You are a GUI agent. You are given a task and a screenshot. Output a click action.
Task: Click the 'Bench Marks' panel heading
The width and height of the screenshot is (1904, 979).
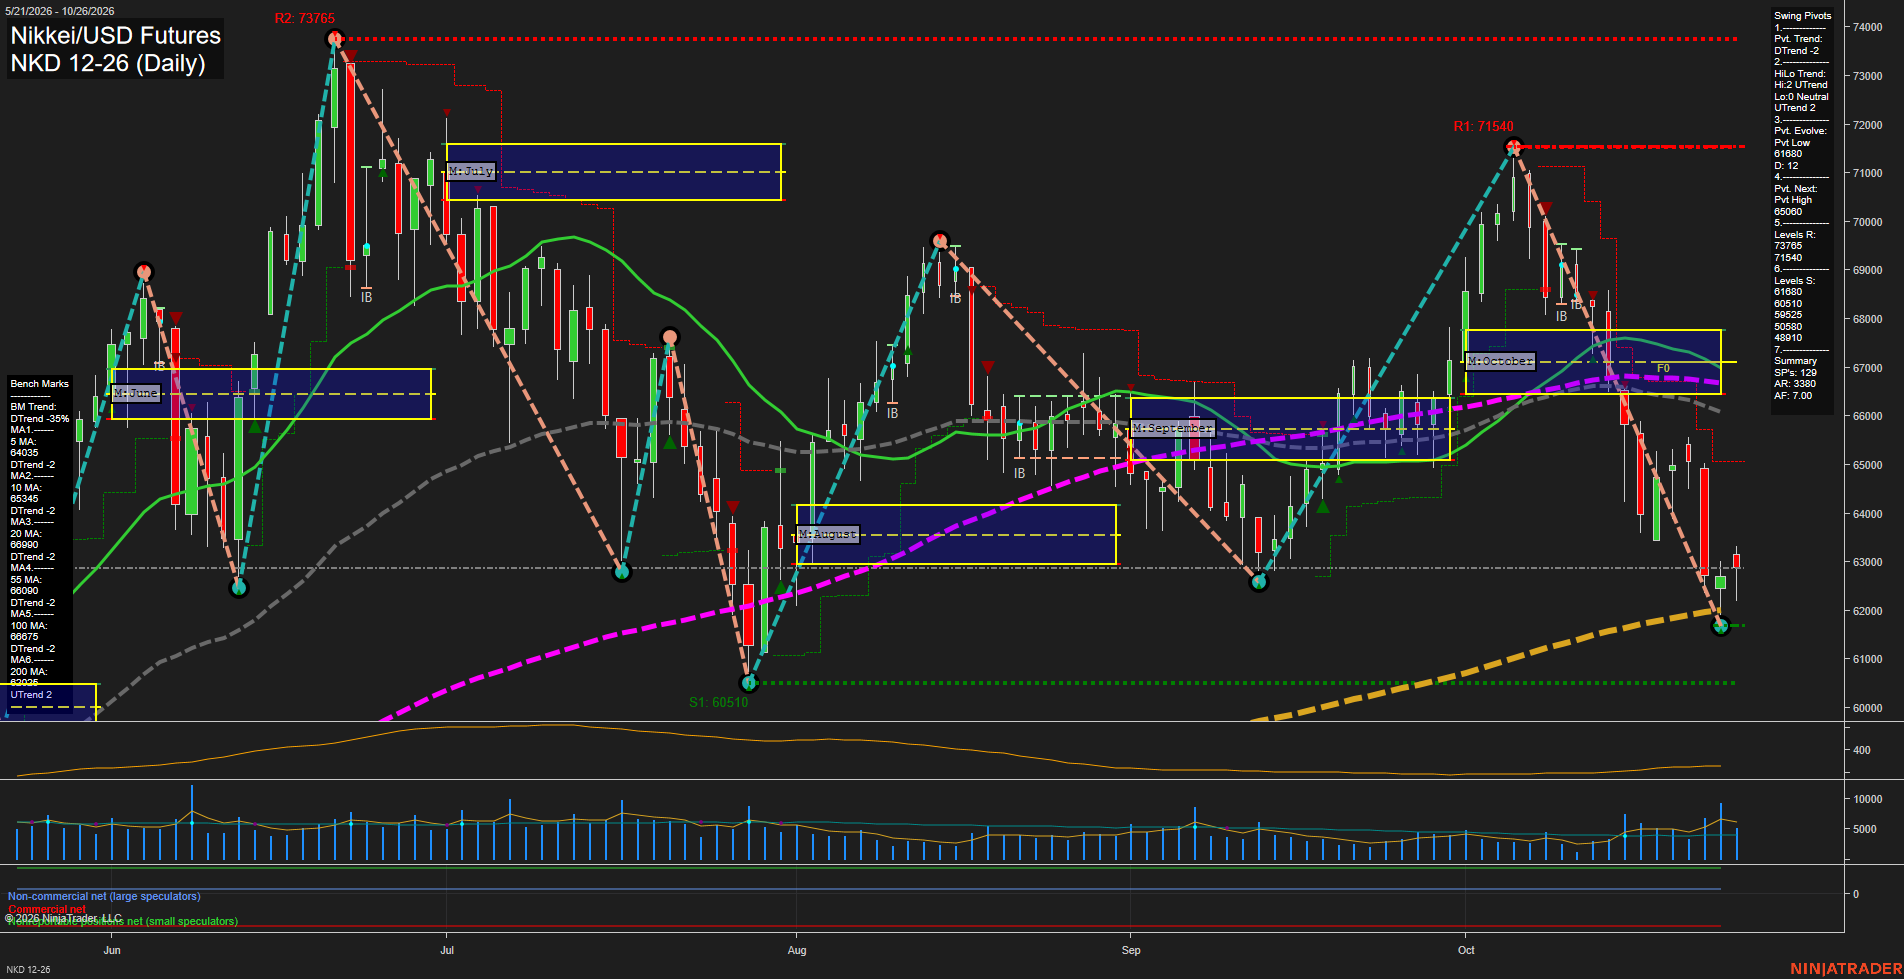(40, 384)
